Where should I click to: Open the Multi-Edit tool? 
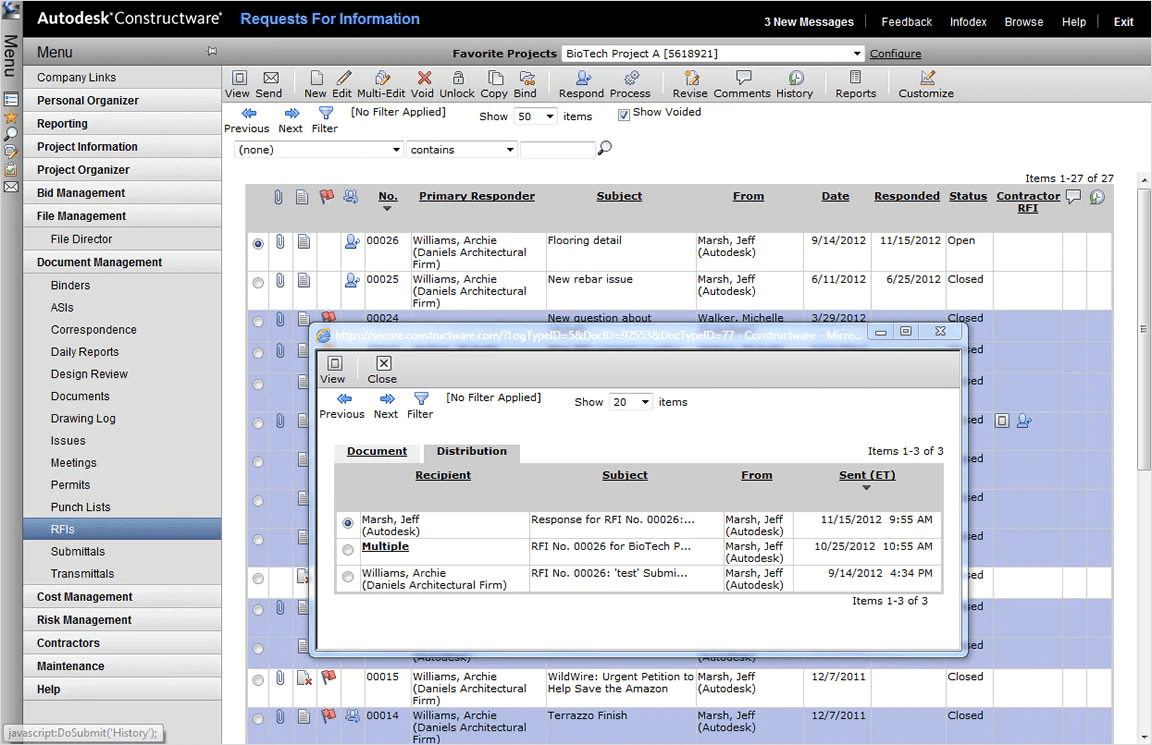click(381, 78)
